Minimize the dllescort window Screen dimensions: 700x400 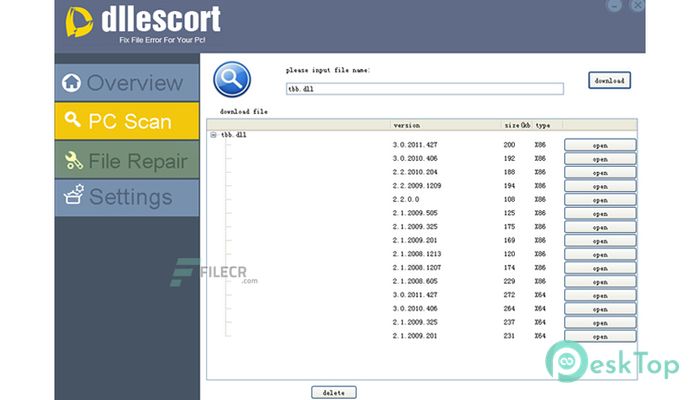point(614,5)
